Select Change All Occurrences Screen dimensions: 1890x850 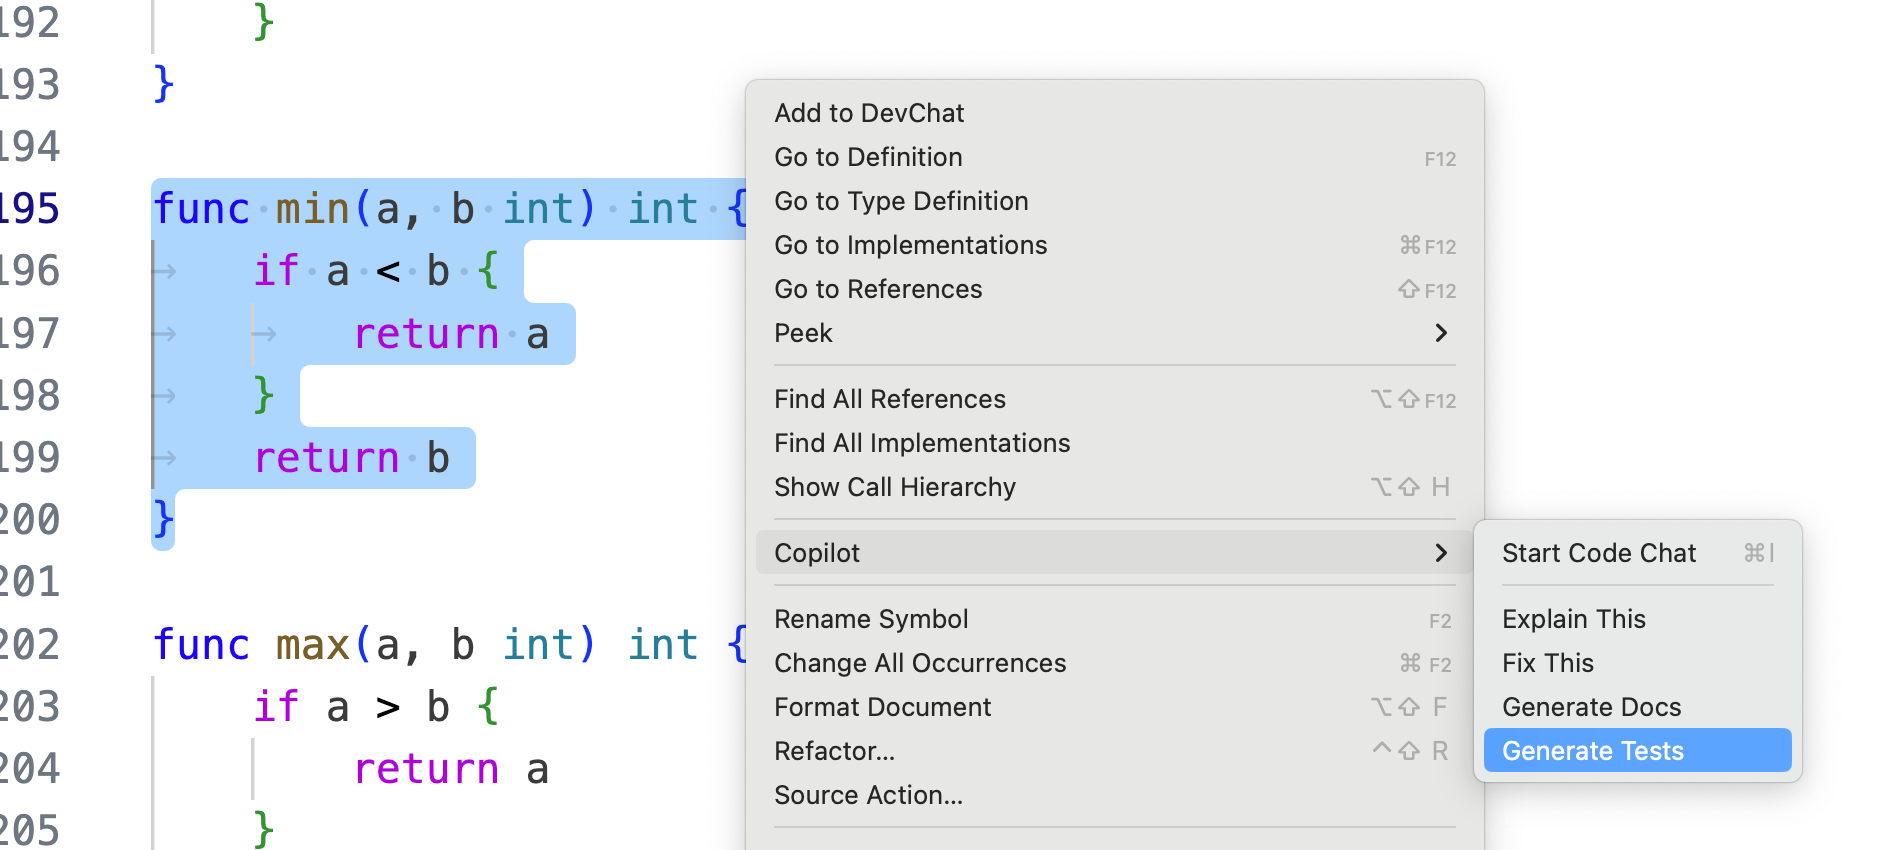point(919,663)
